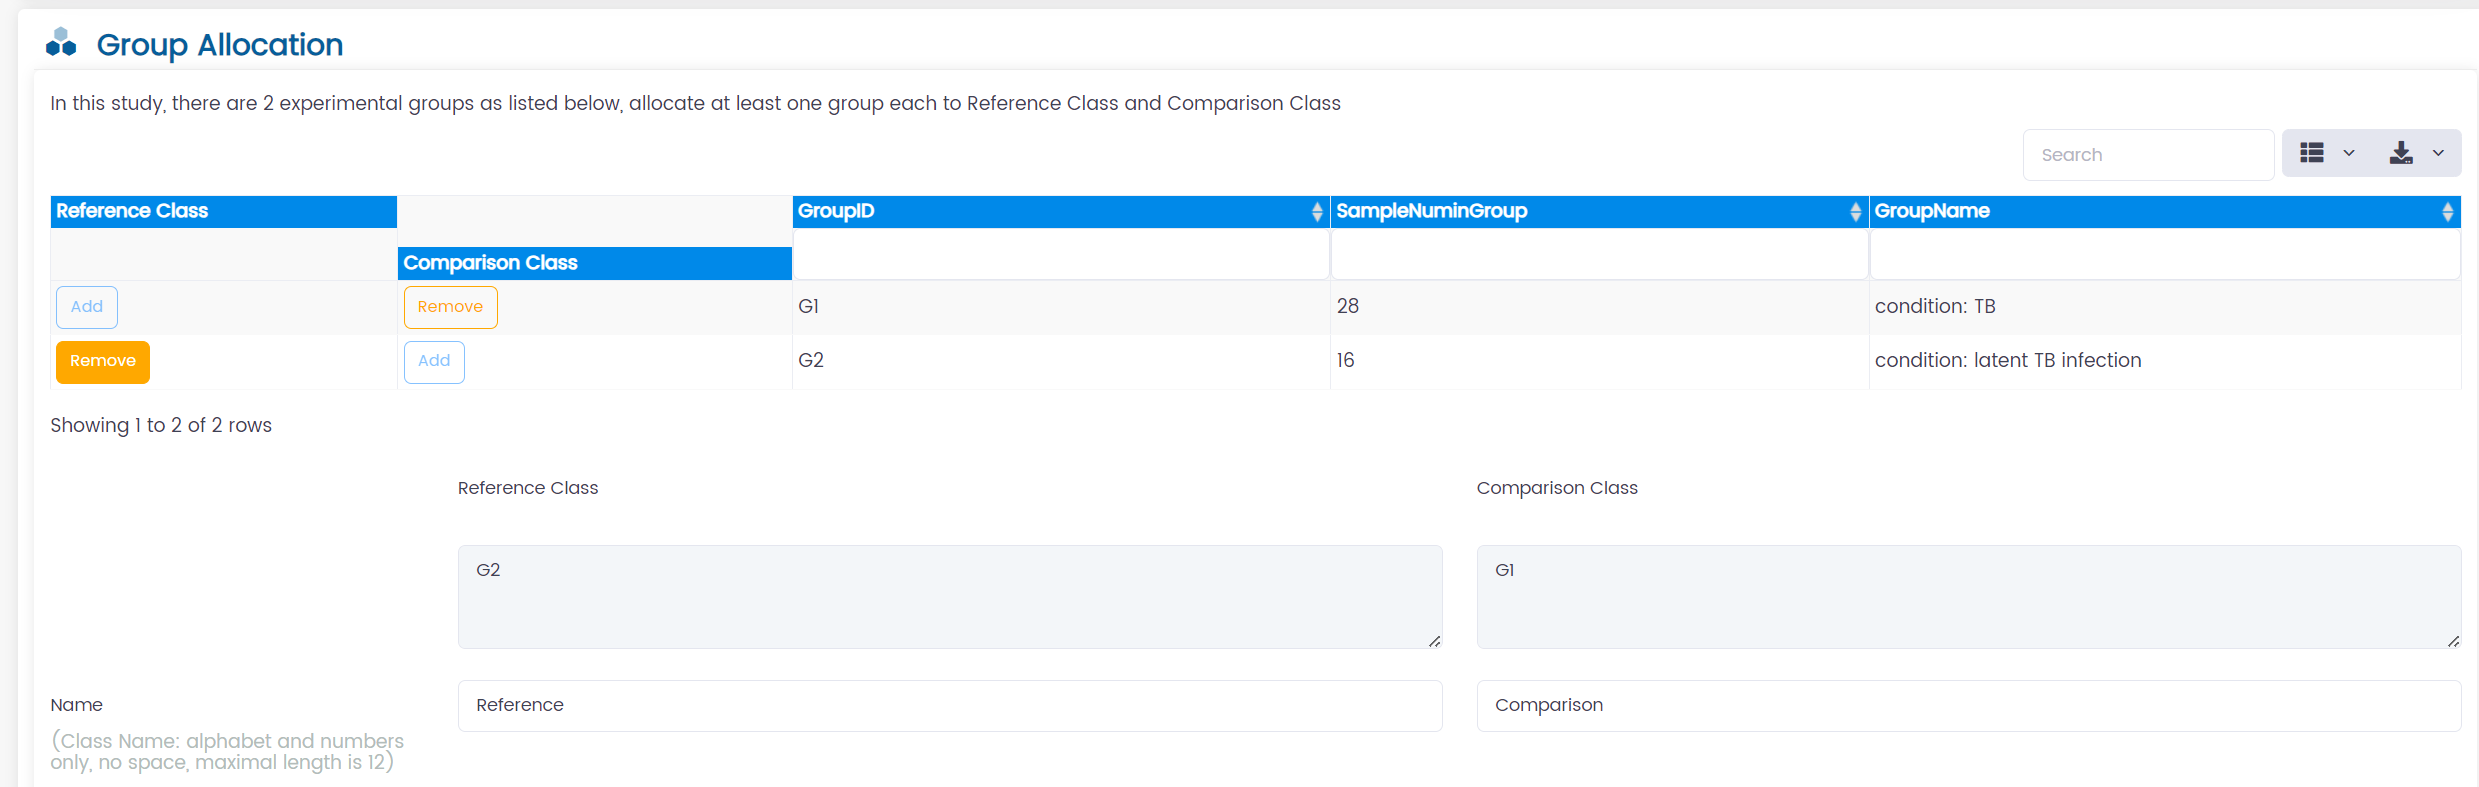Grab Comparison Class textarea resize handle

coord(2453,641)
